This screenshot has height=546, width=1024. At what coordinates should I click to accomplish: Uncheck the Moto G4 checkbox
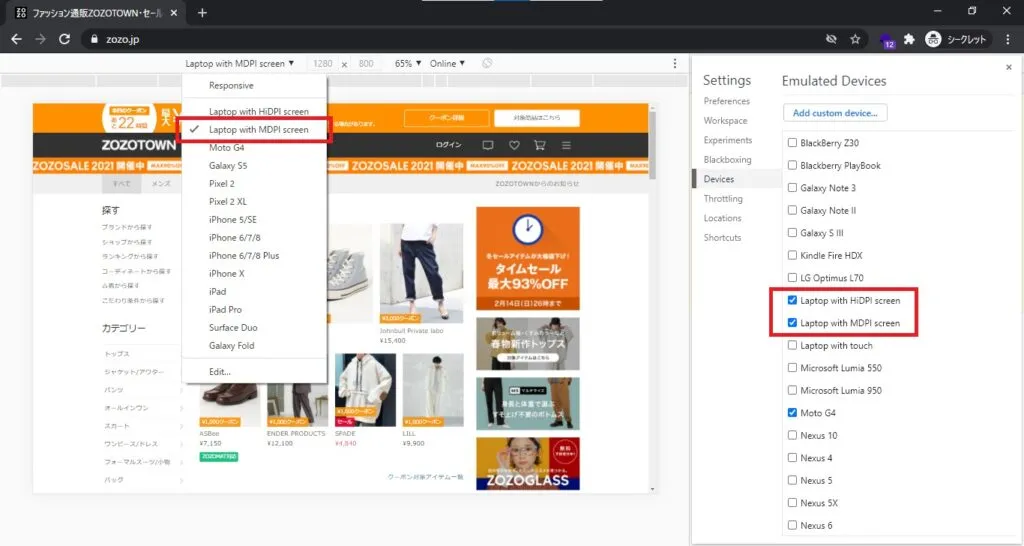coord(792,413)
